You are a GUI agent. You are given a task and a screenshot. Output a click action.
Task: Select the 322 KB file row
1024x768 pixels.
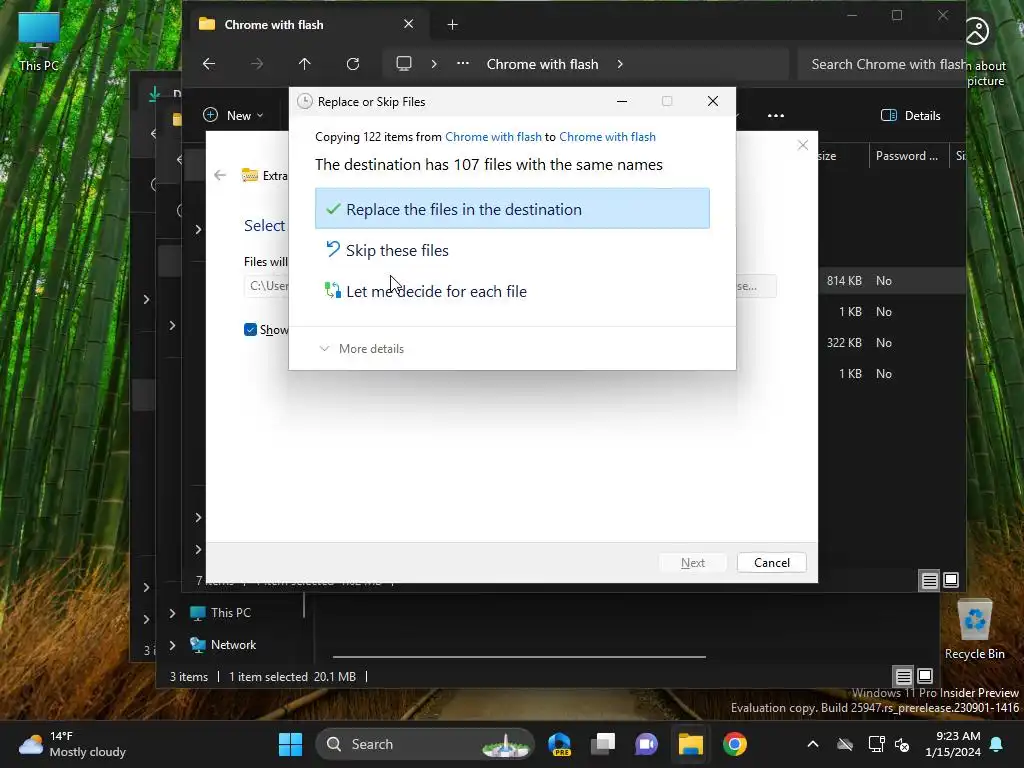pos(892,343)
